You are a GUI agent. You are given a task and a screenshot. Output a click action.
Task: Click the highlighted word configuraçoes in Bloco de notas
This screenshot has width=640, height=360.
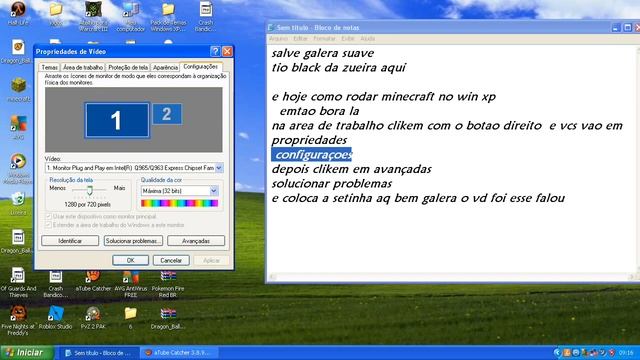coord(312,155)
